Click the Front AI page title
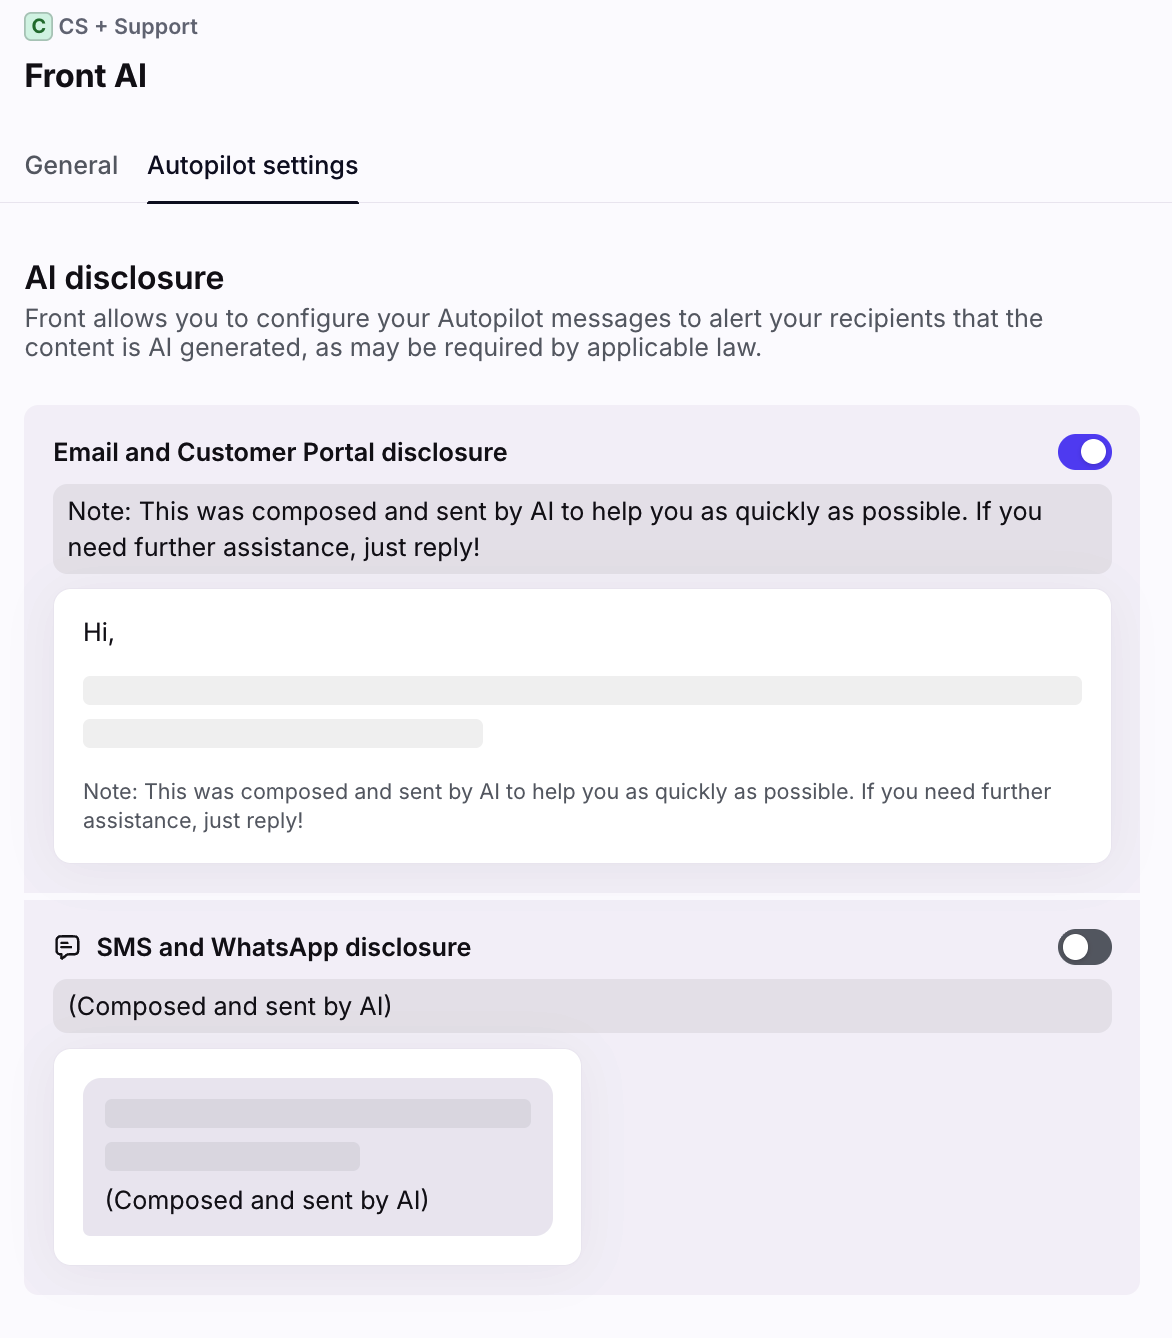Screen dimensions: 1172x1338 tap(86, 76)
